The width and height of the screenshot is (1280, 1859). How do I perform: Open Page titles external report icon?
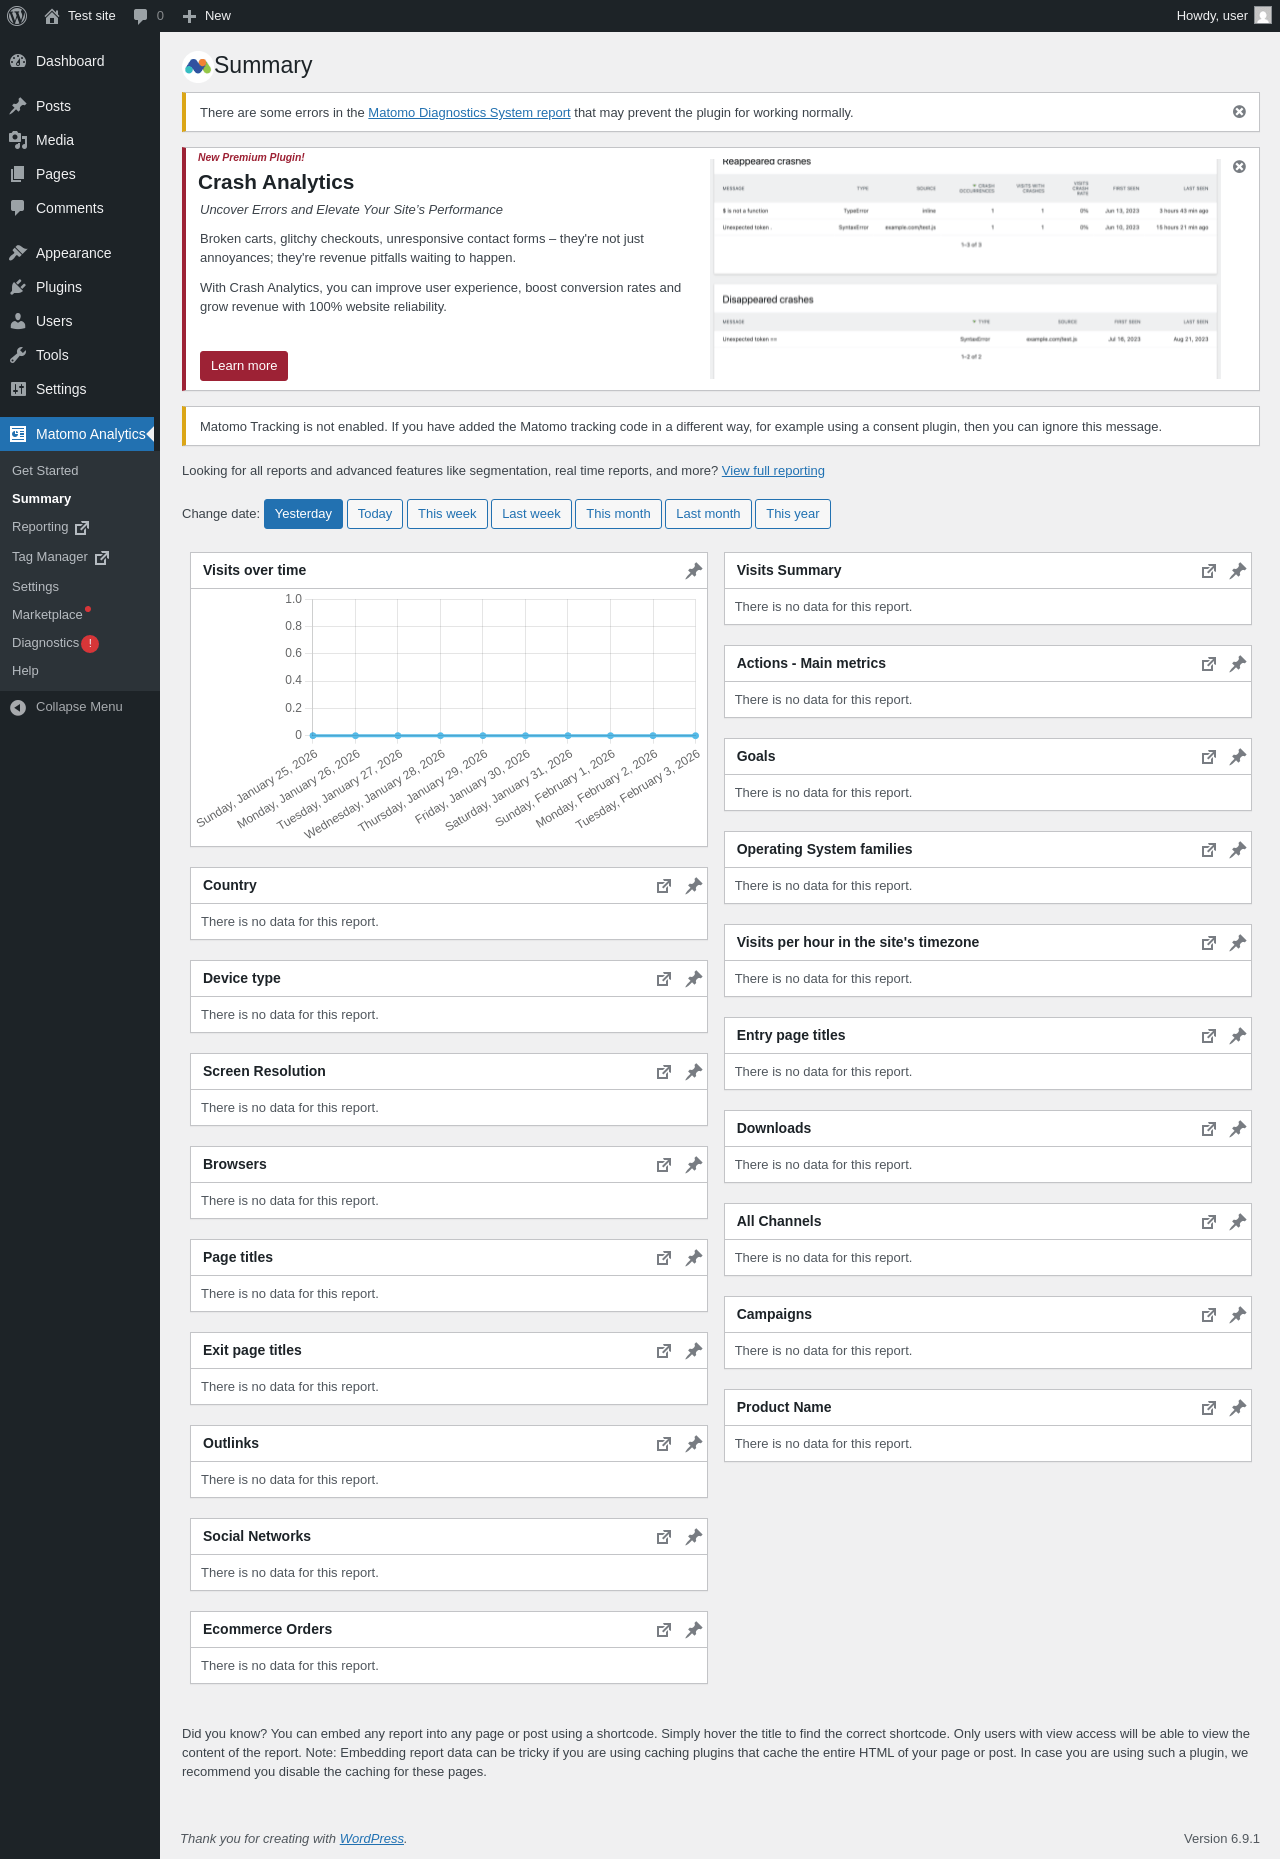(x=664, y=1258)
